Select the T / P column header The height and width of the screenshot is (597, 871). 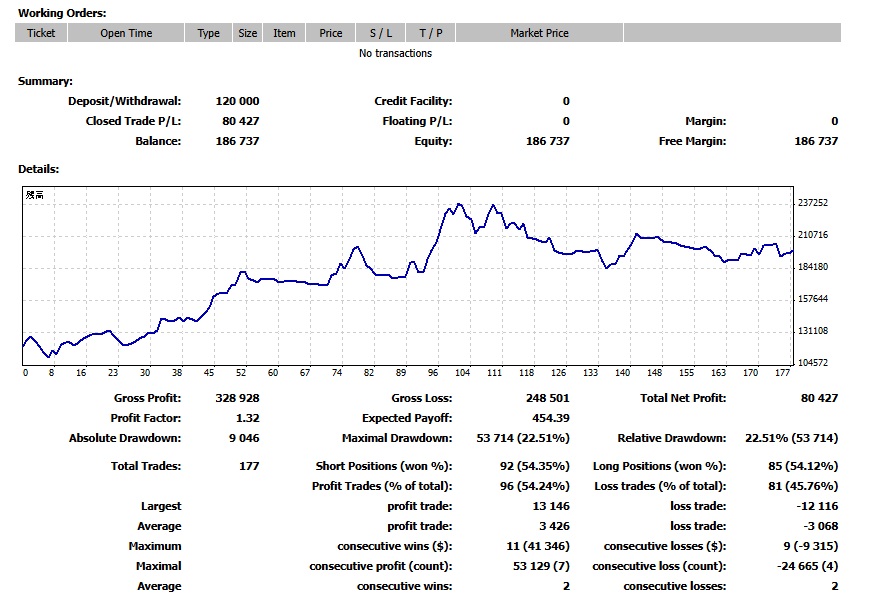point(431,33)
